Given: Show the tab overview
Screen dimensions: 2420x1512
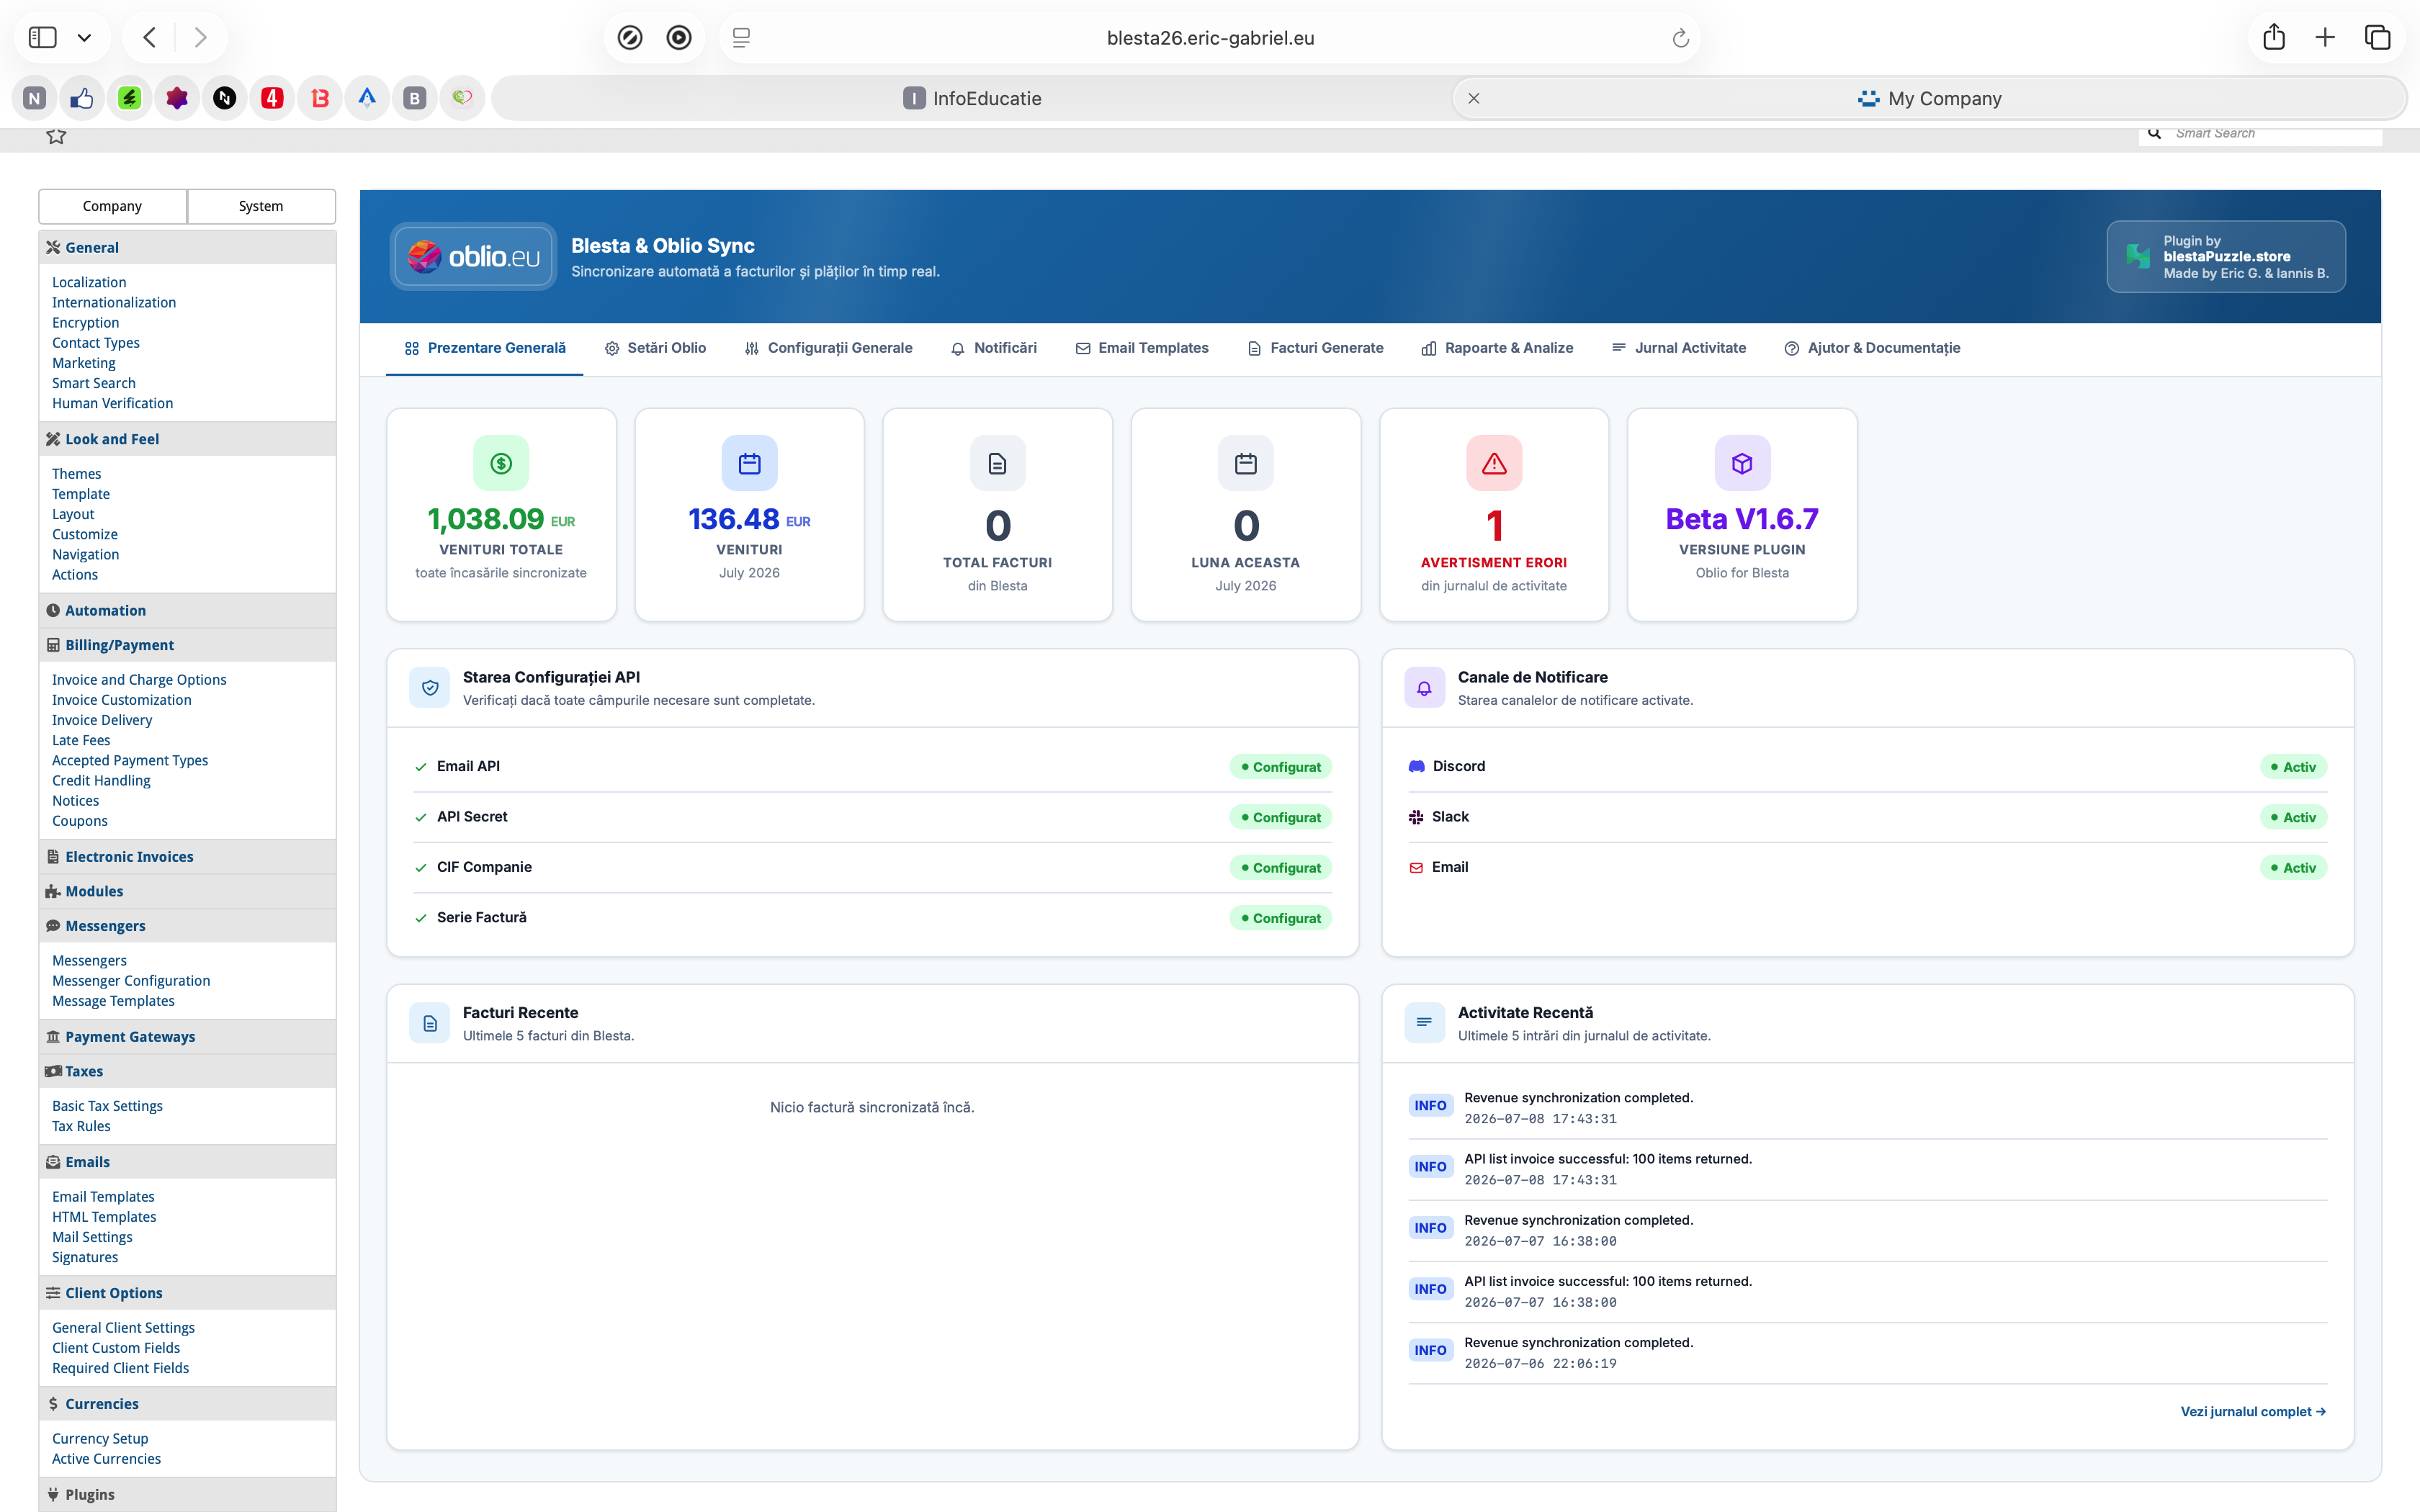Looking at the screenshot, I should point(2377,38).
